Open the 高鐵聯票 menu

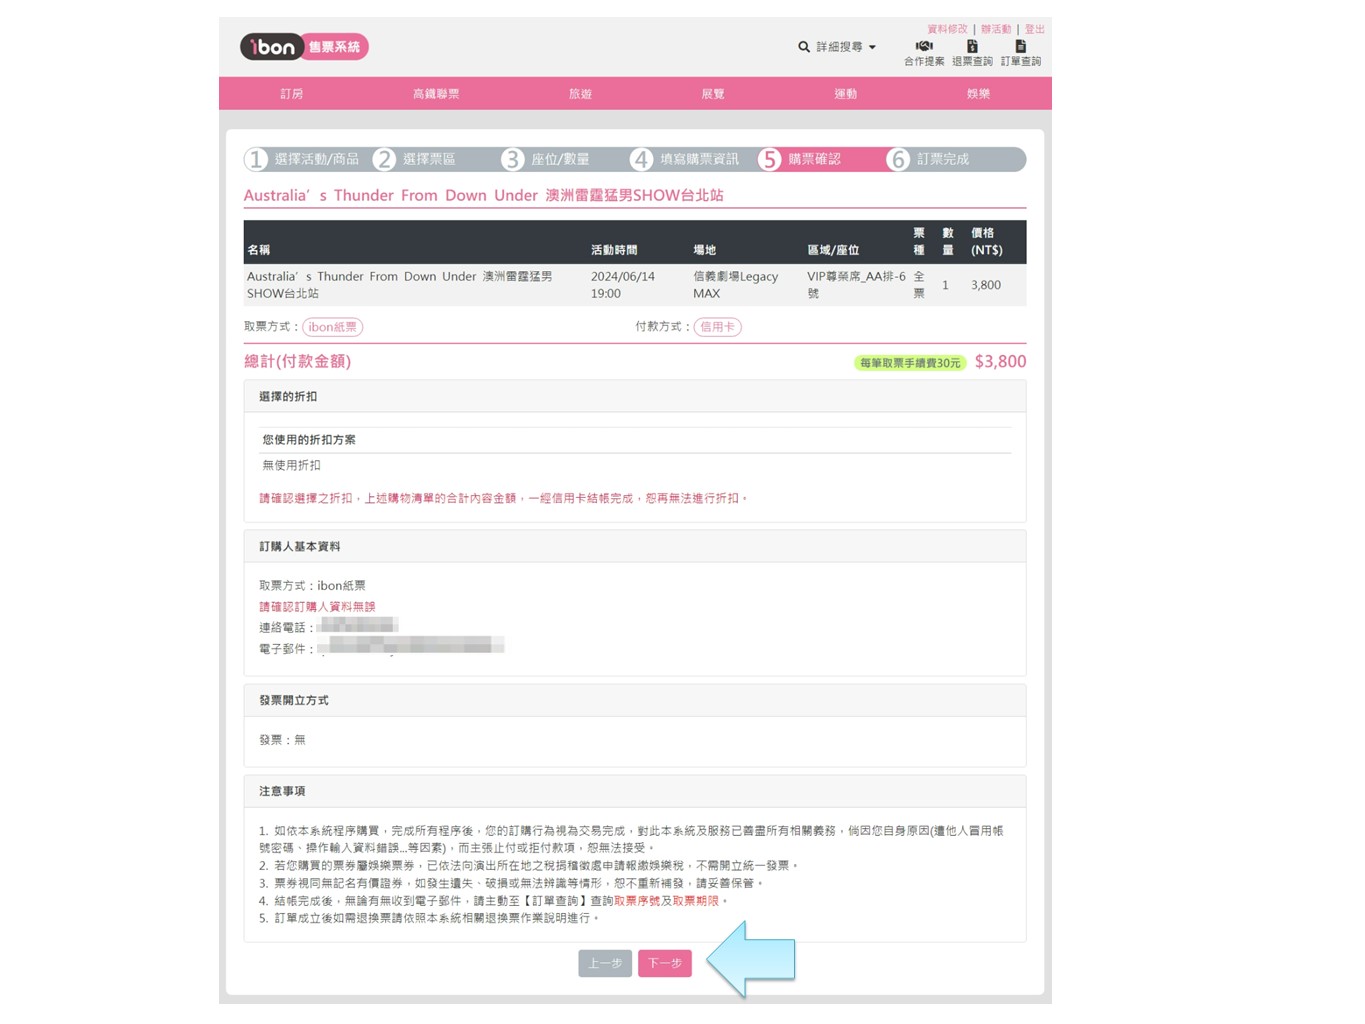point(436,94)
